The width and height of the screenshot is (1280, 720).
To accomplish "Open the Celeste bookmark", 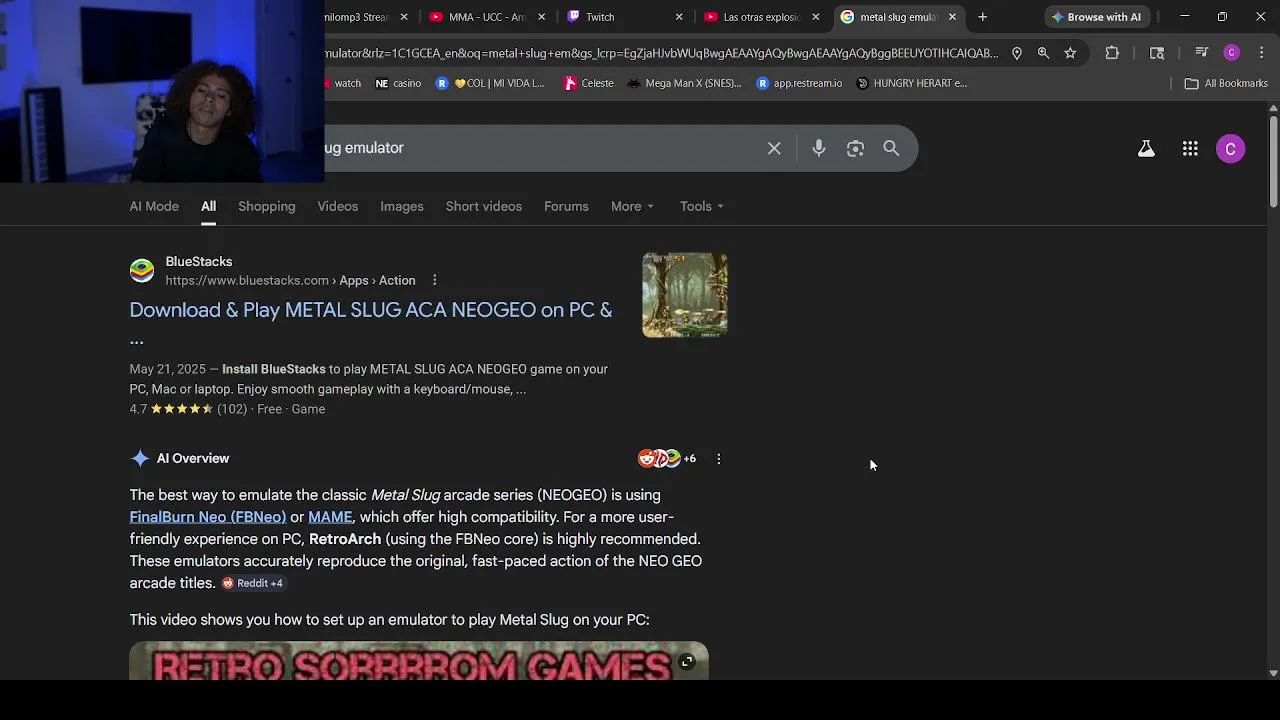I will (x=589, y=83).
